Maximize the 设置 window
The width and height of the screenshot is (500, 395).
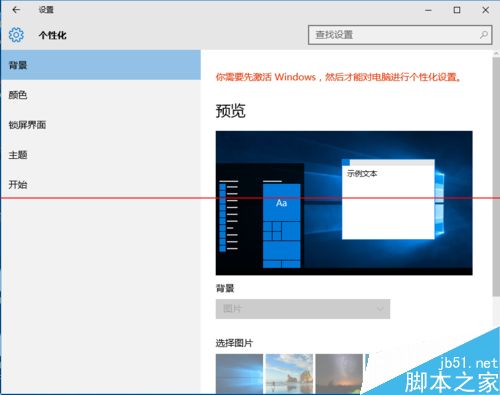point(457,10)
